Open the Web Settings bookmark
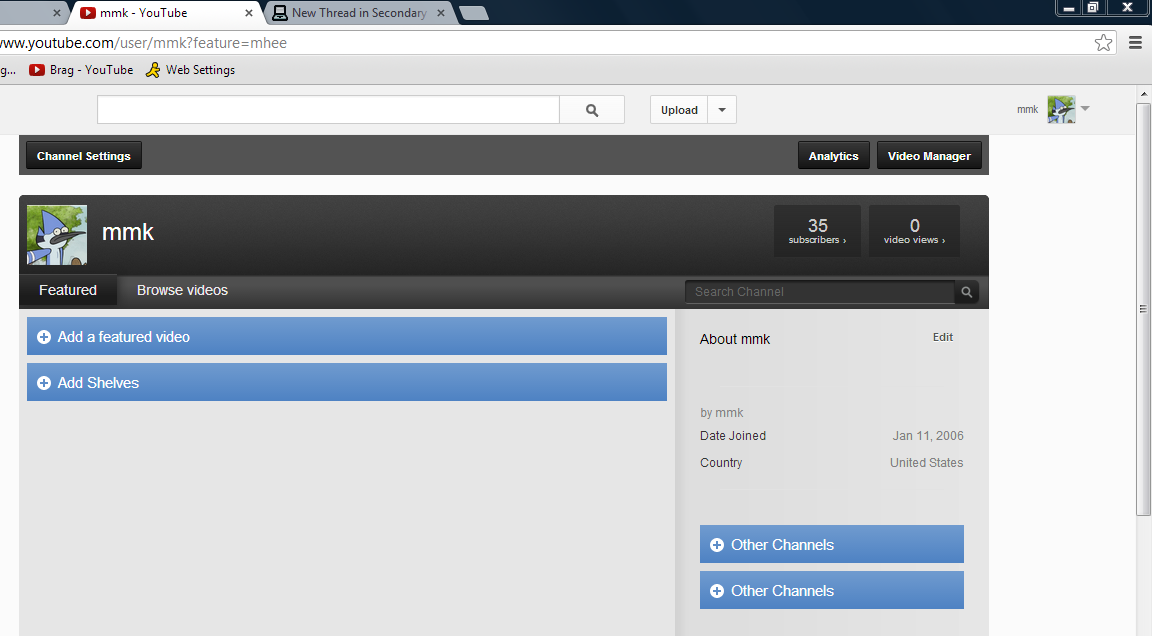The height and width of the screenshot is (636, 1152). [190, 70]
